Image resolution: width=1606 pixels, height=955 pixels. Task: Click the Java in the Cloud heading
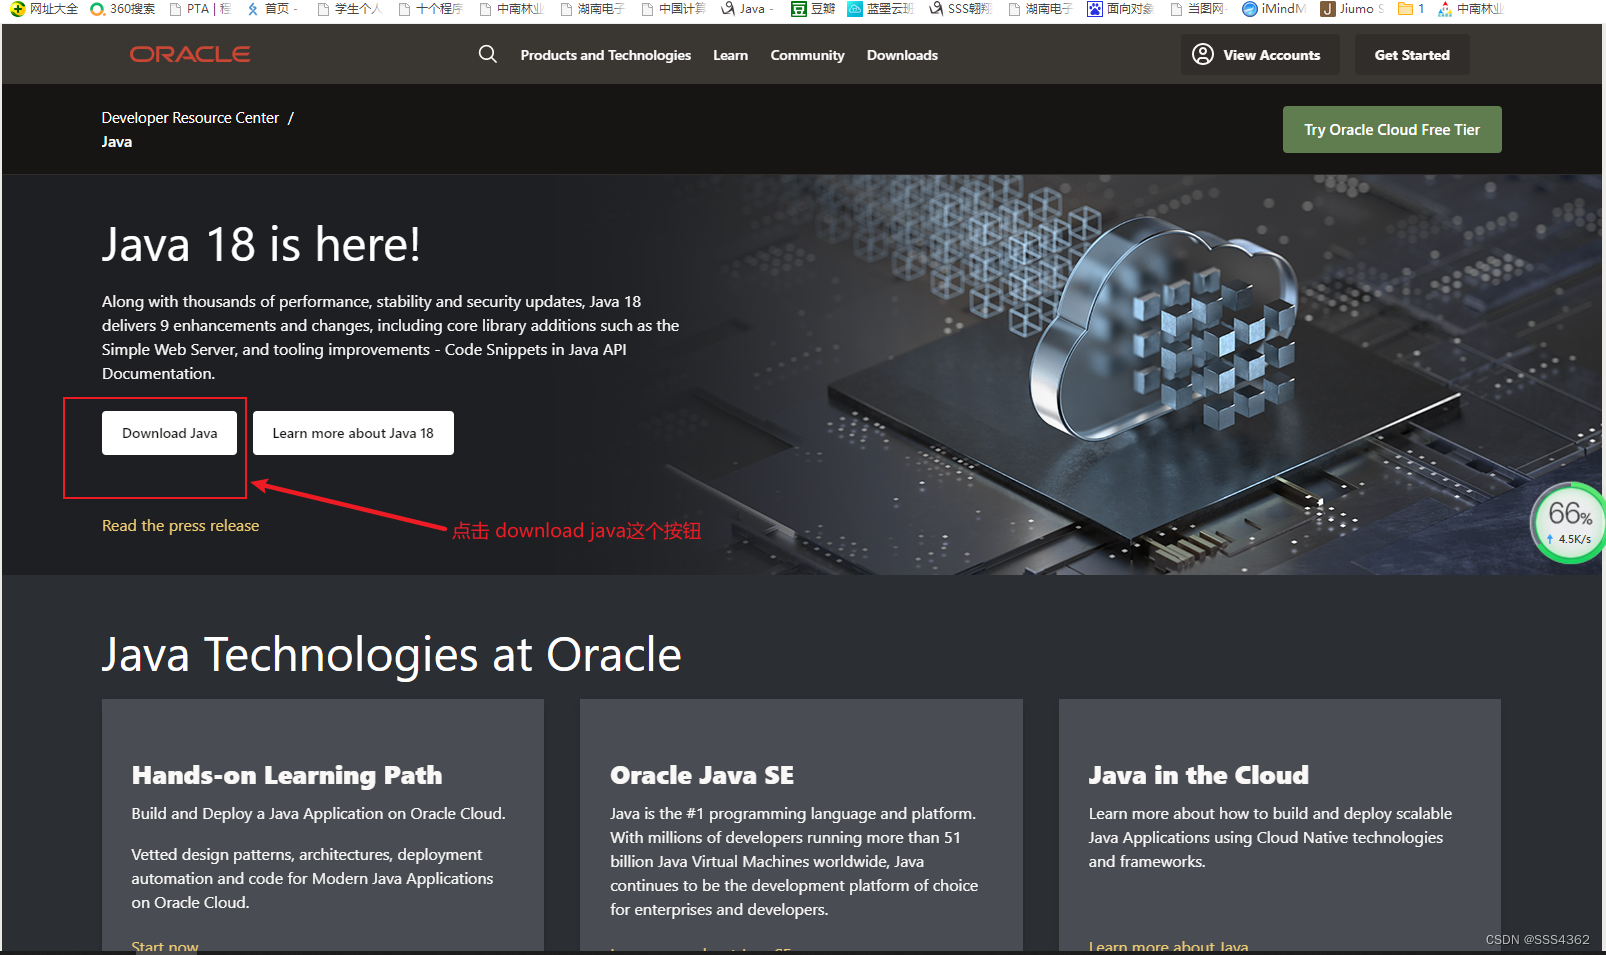[x=1198, y=775]
